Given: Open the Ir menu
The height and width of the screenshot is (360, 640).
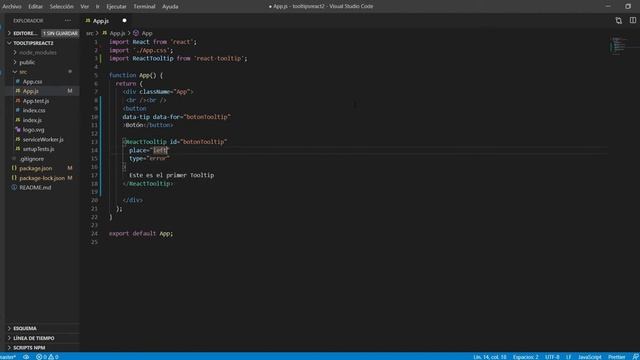Looking at the screenshot, I should [97, 6].
